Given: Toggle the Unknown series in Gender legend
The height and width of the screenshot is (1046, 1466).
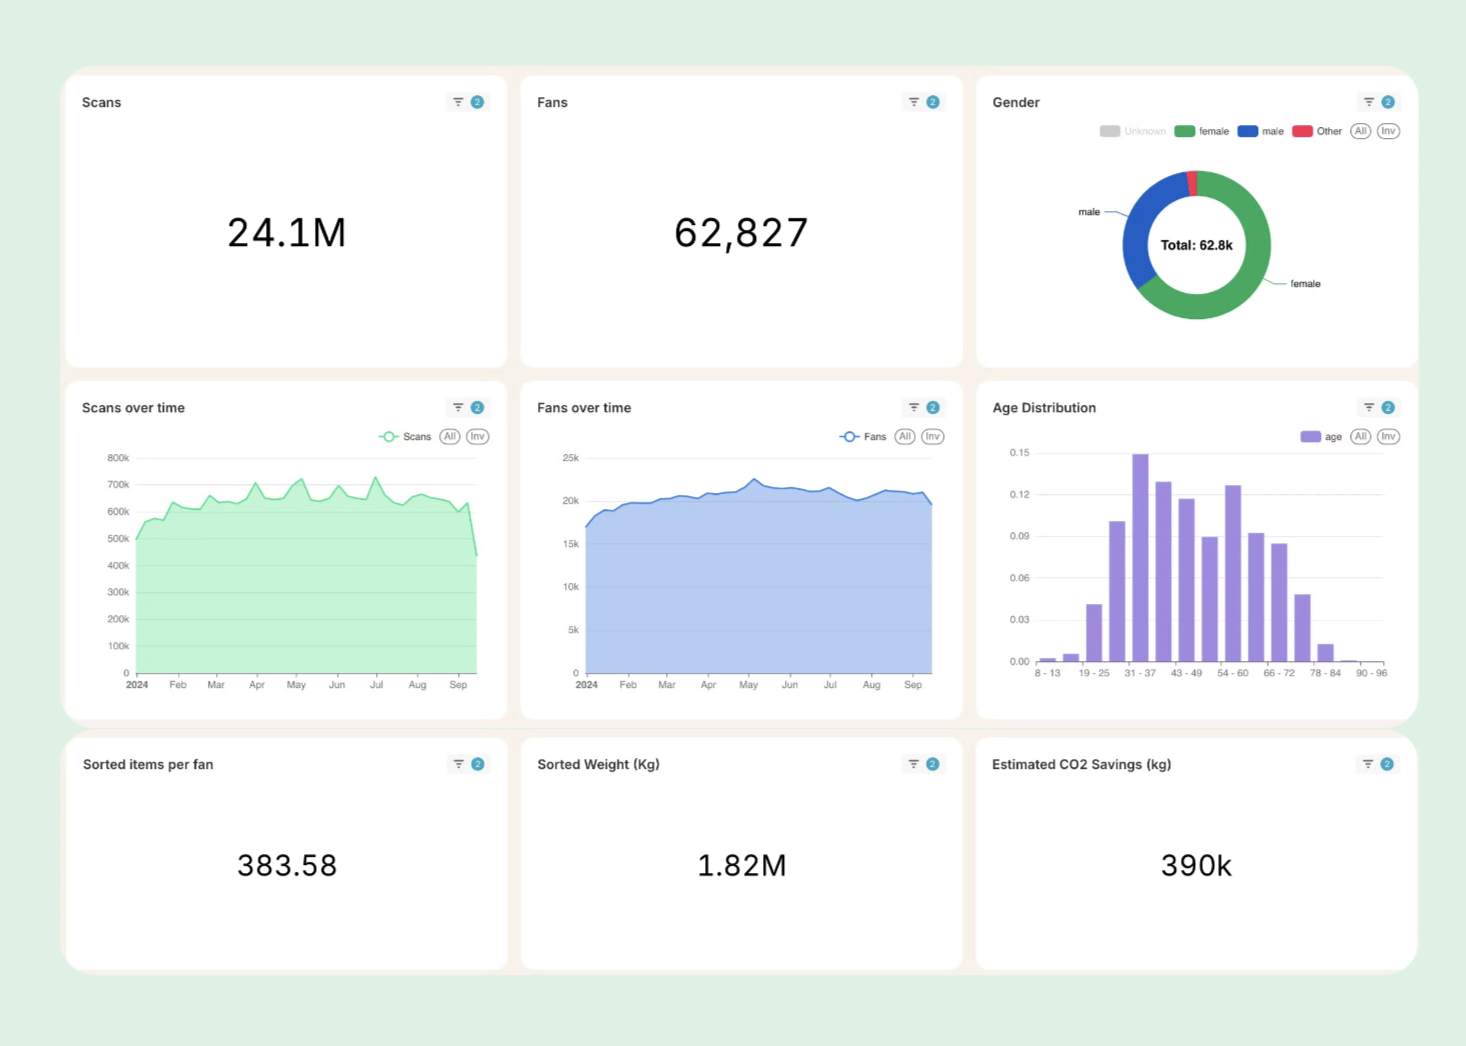Looking at the screenshot, I should 1132,131.
